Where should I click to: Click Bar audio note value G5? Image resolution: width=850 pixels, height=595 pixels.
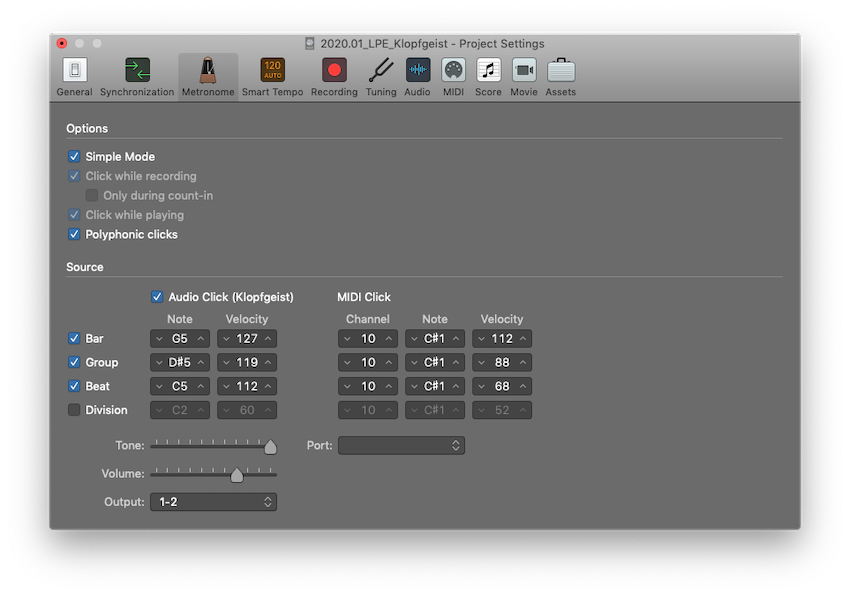[x=179, y=339]
